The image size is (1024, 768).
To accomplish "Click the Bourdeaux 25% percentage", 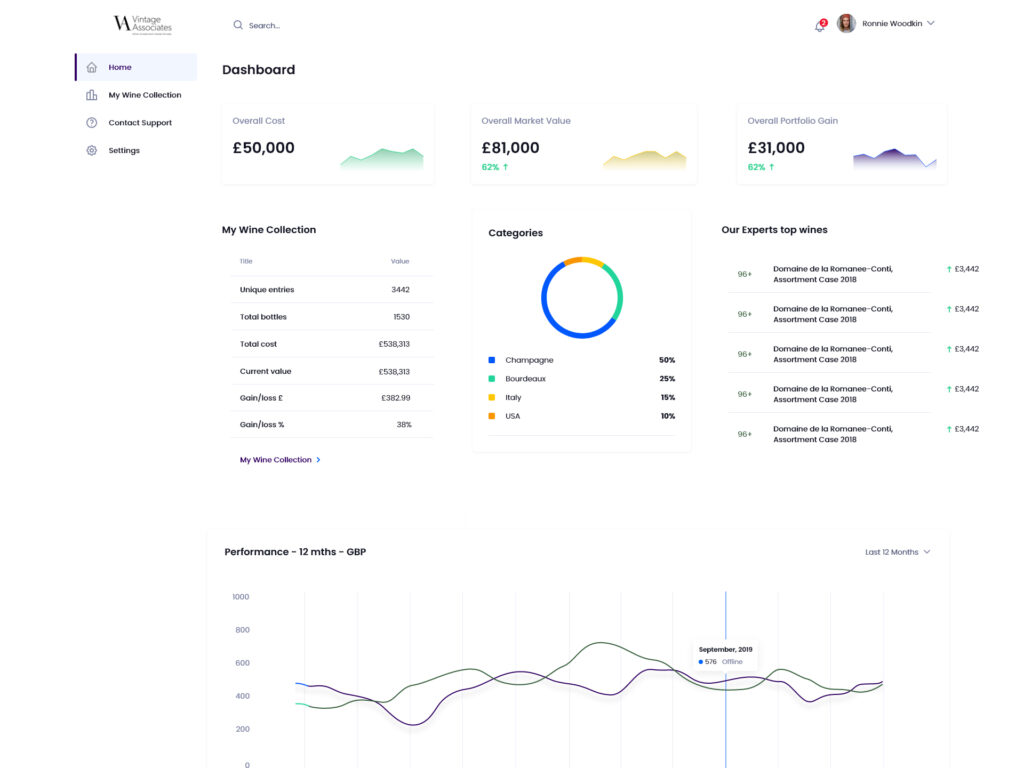I will coord(667,379).
